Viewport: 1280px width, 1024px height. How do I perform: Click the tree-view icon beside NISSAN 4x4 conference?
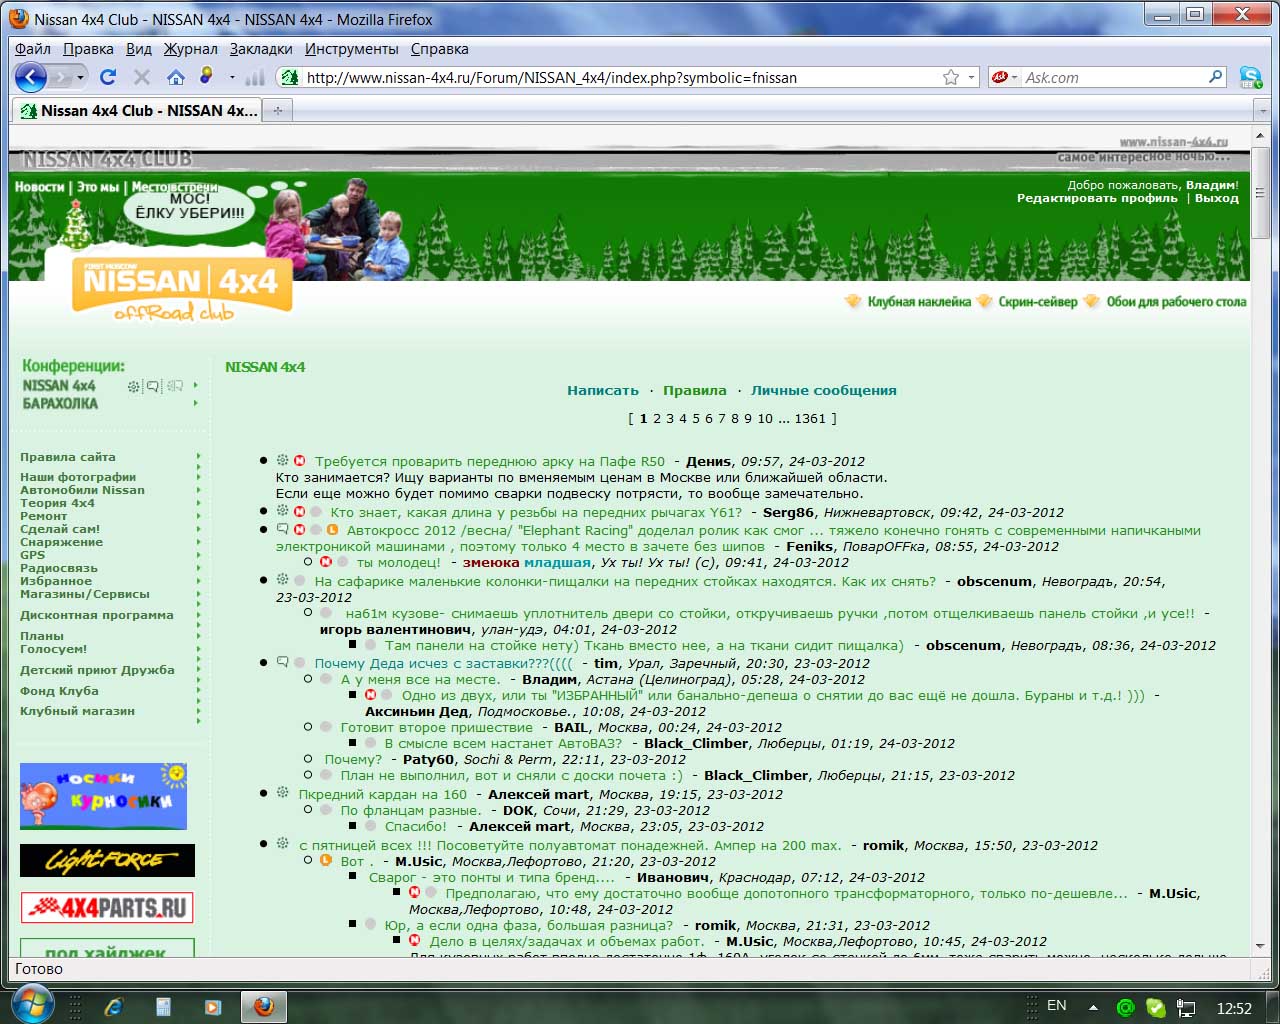pos(175,386)
